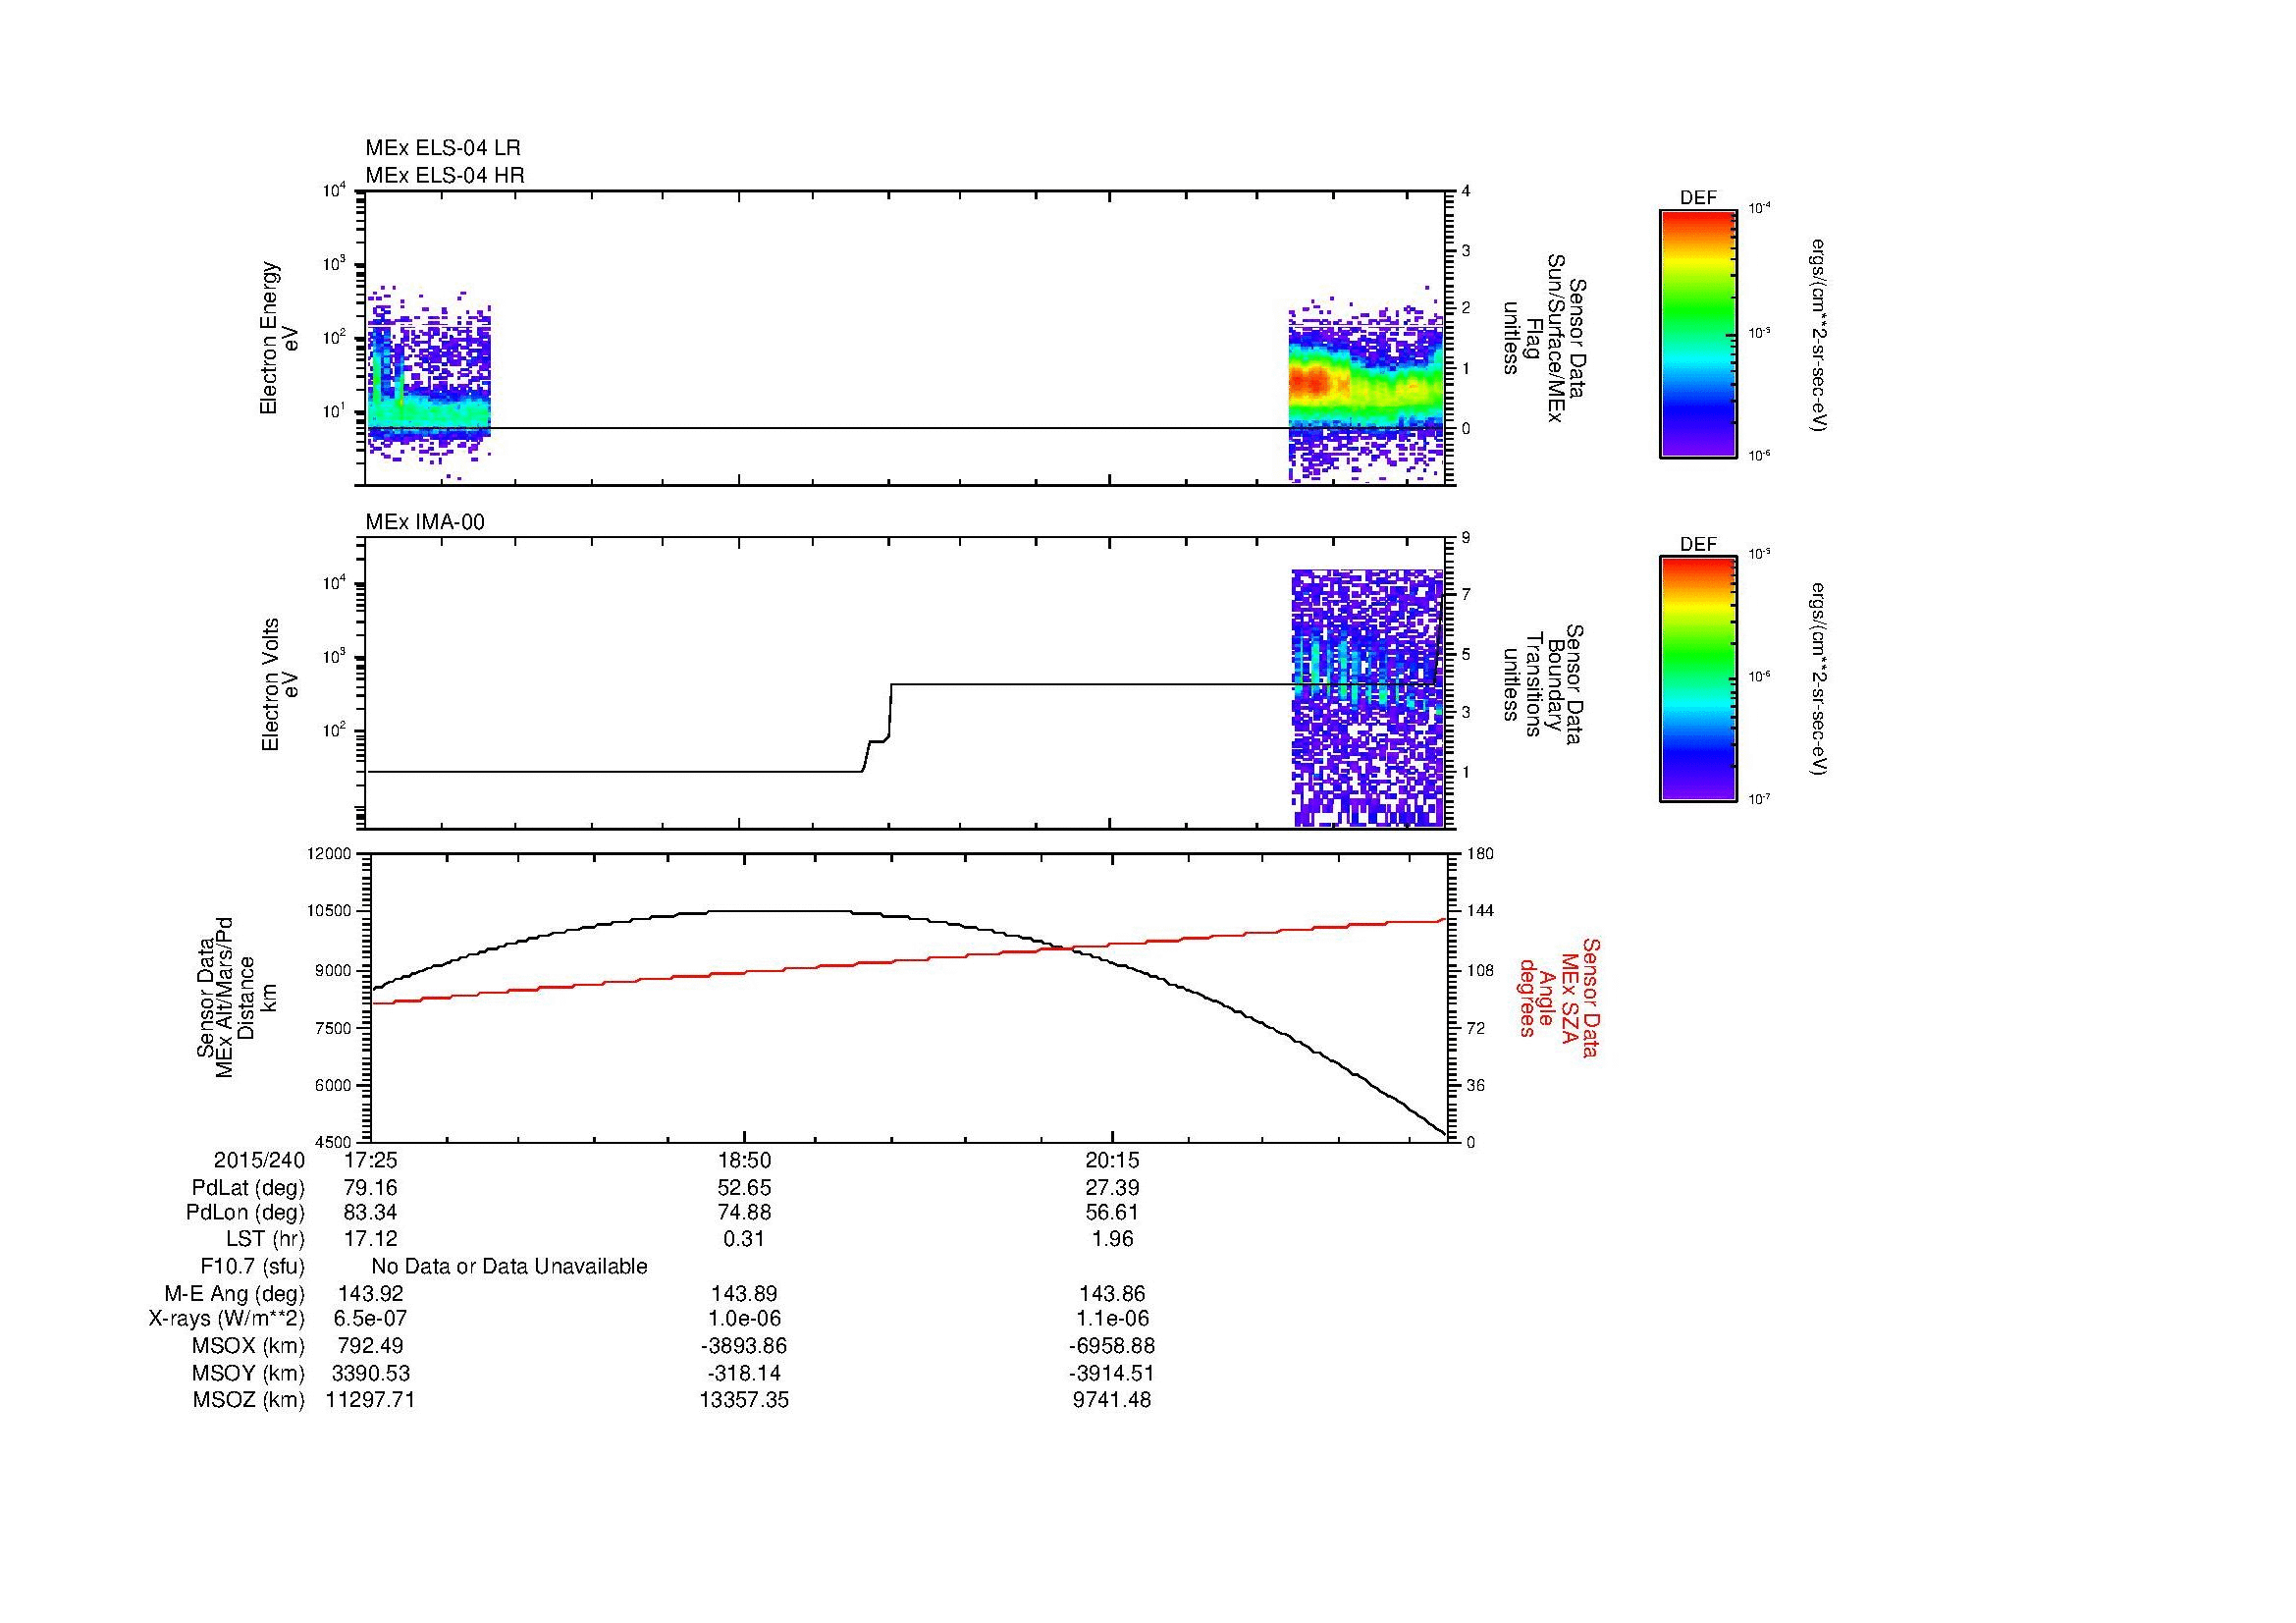Select MSOZ value '9741.48'
Screen dimensions: 2296x1623
pos(1112,1400)
